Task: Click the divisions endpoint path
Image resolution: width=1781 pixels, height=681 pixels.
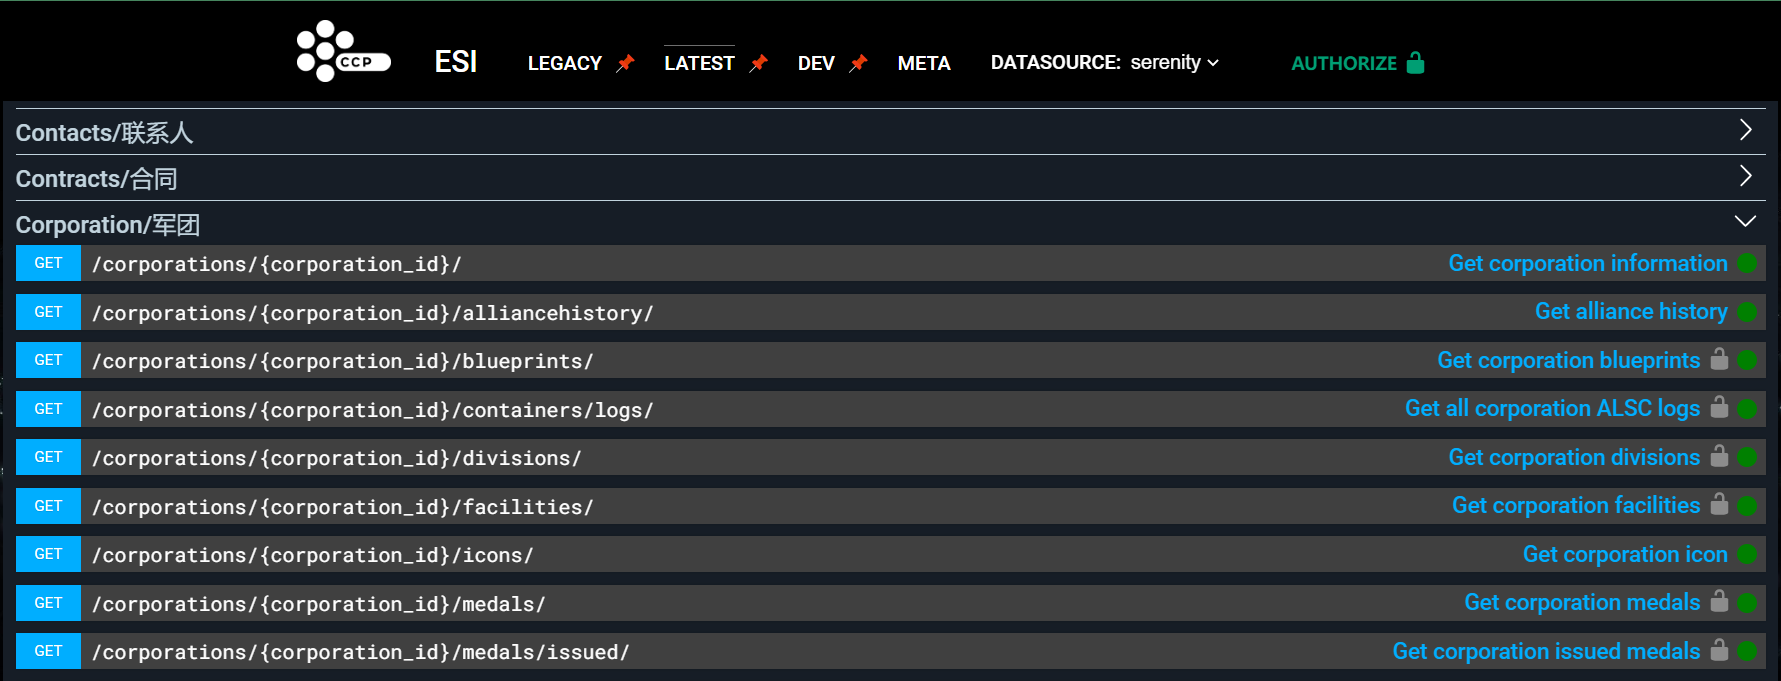Action: [x=337, y=458]
